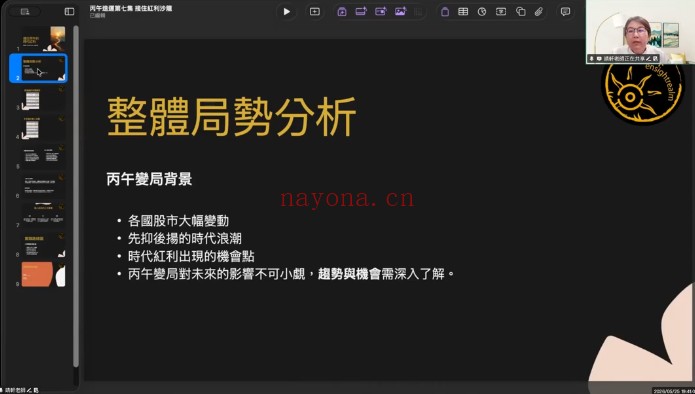Click the slide heading 整體局勢分析
The height and width of the screenshot is (394, 695).
(x=232, y=117)
